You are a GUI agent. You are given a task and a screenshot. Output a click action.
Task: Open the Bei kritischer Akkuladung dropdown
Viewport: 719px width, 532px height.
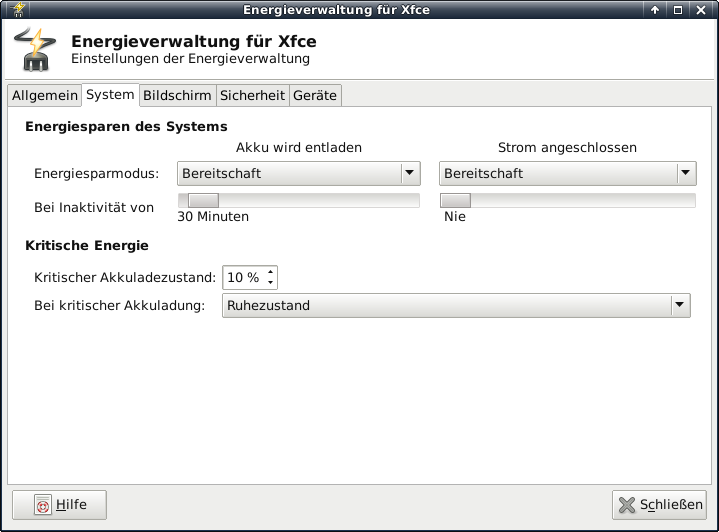(x=456, y=306)
